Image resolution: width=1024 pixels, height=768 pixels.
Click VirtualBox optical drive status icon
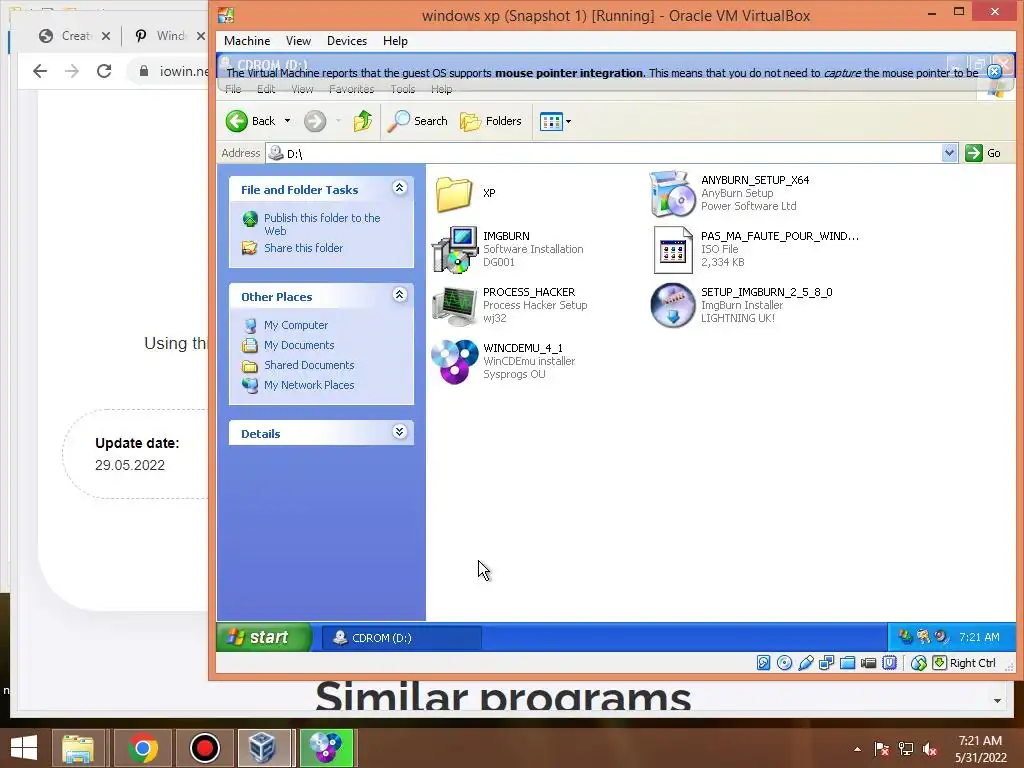[x=784, y=663]
